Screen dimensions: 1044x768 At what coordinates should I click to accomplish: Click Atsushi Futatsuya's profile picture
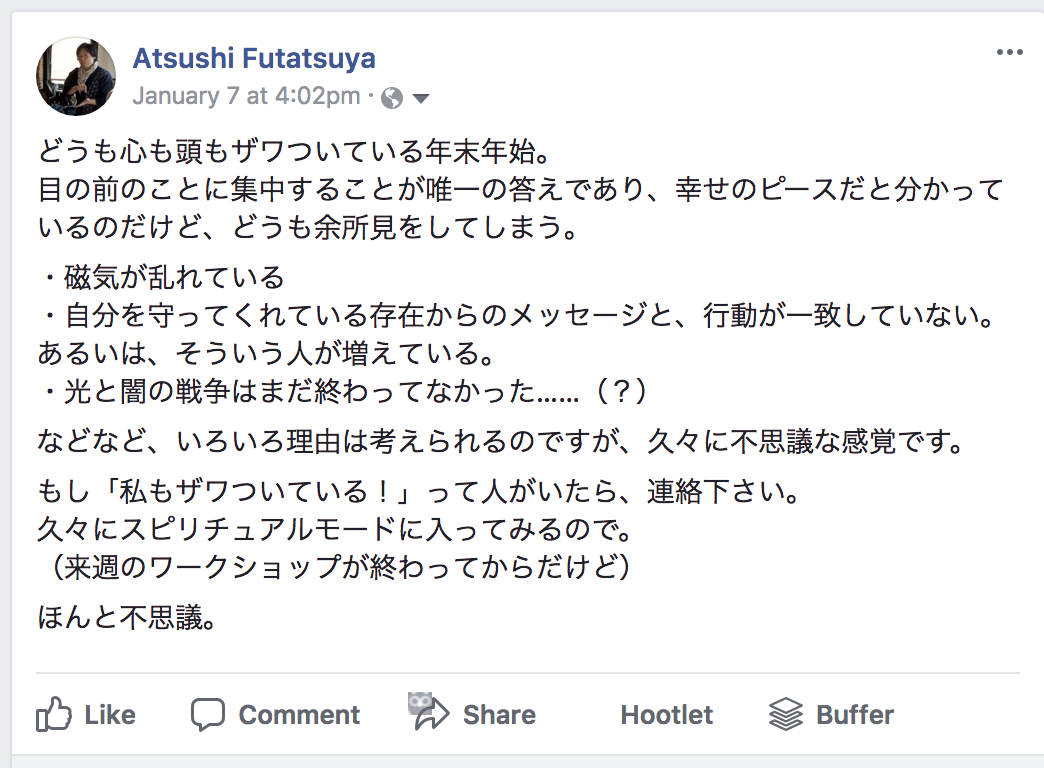click(x=76, y=76)
